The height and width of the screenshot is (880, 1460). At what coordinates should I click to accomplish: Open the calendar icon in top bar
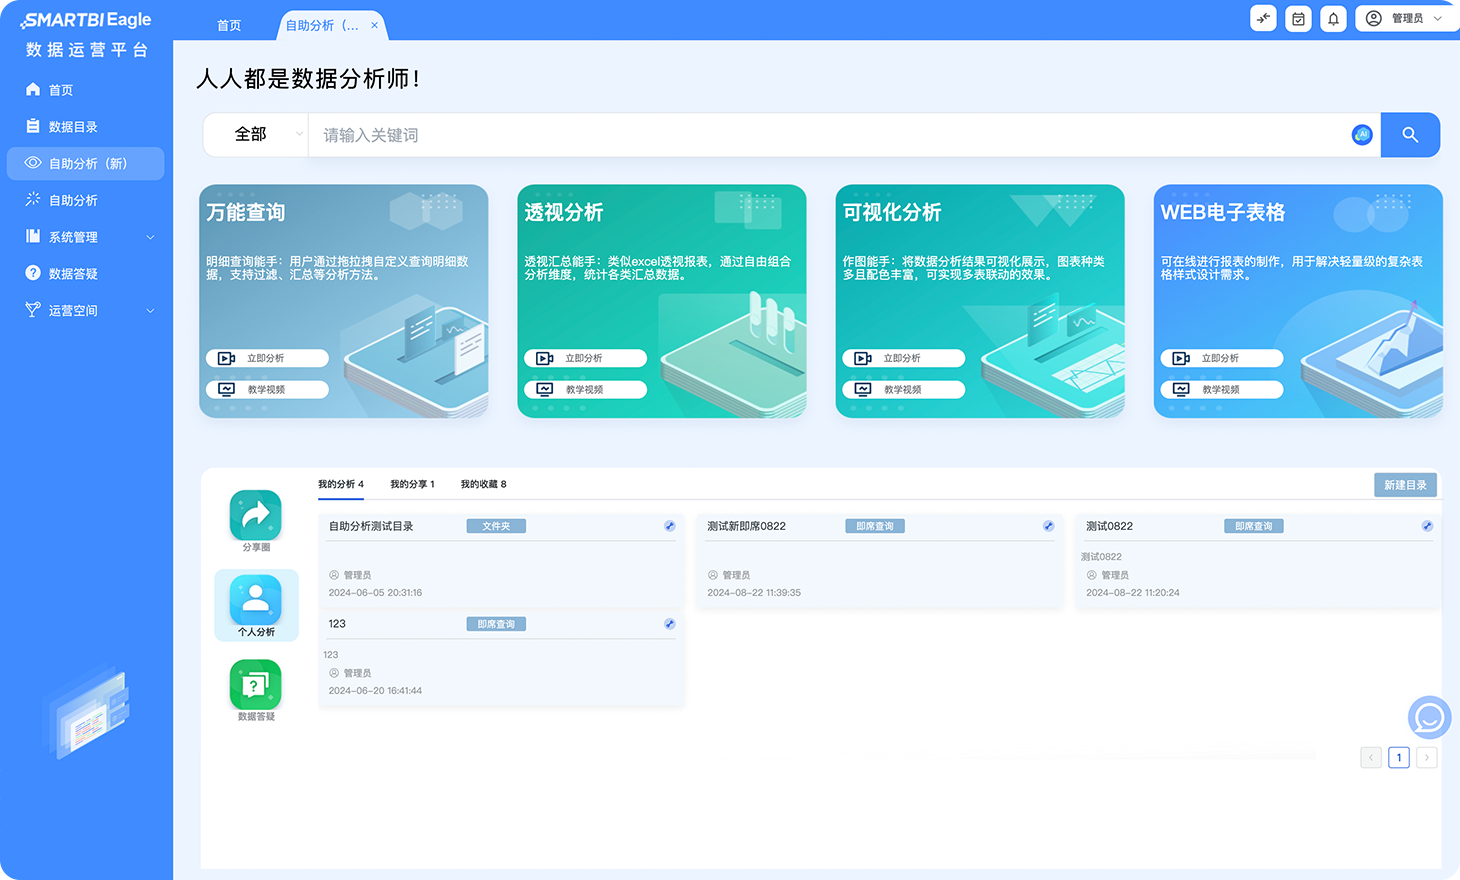[x=1298, y=19]
